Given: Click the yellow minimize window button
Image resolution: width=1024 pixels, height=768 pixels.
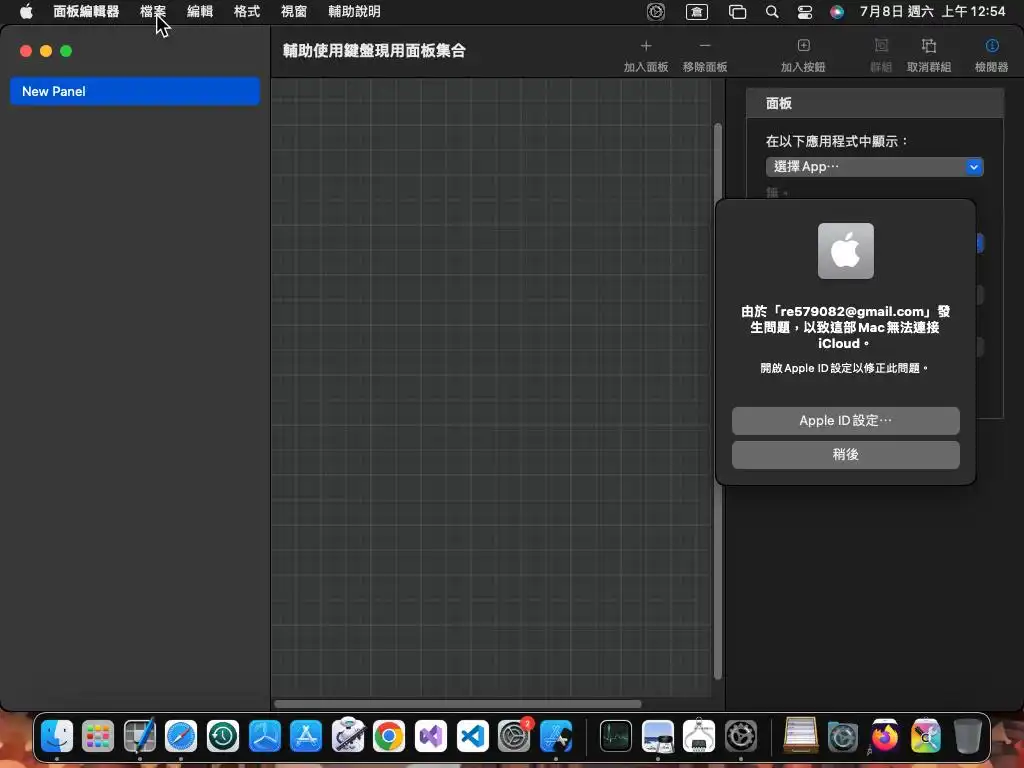Looking at the screenshot, I should click(x=46, y=51).
